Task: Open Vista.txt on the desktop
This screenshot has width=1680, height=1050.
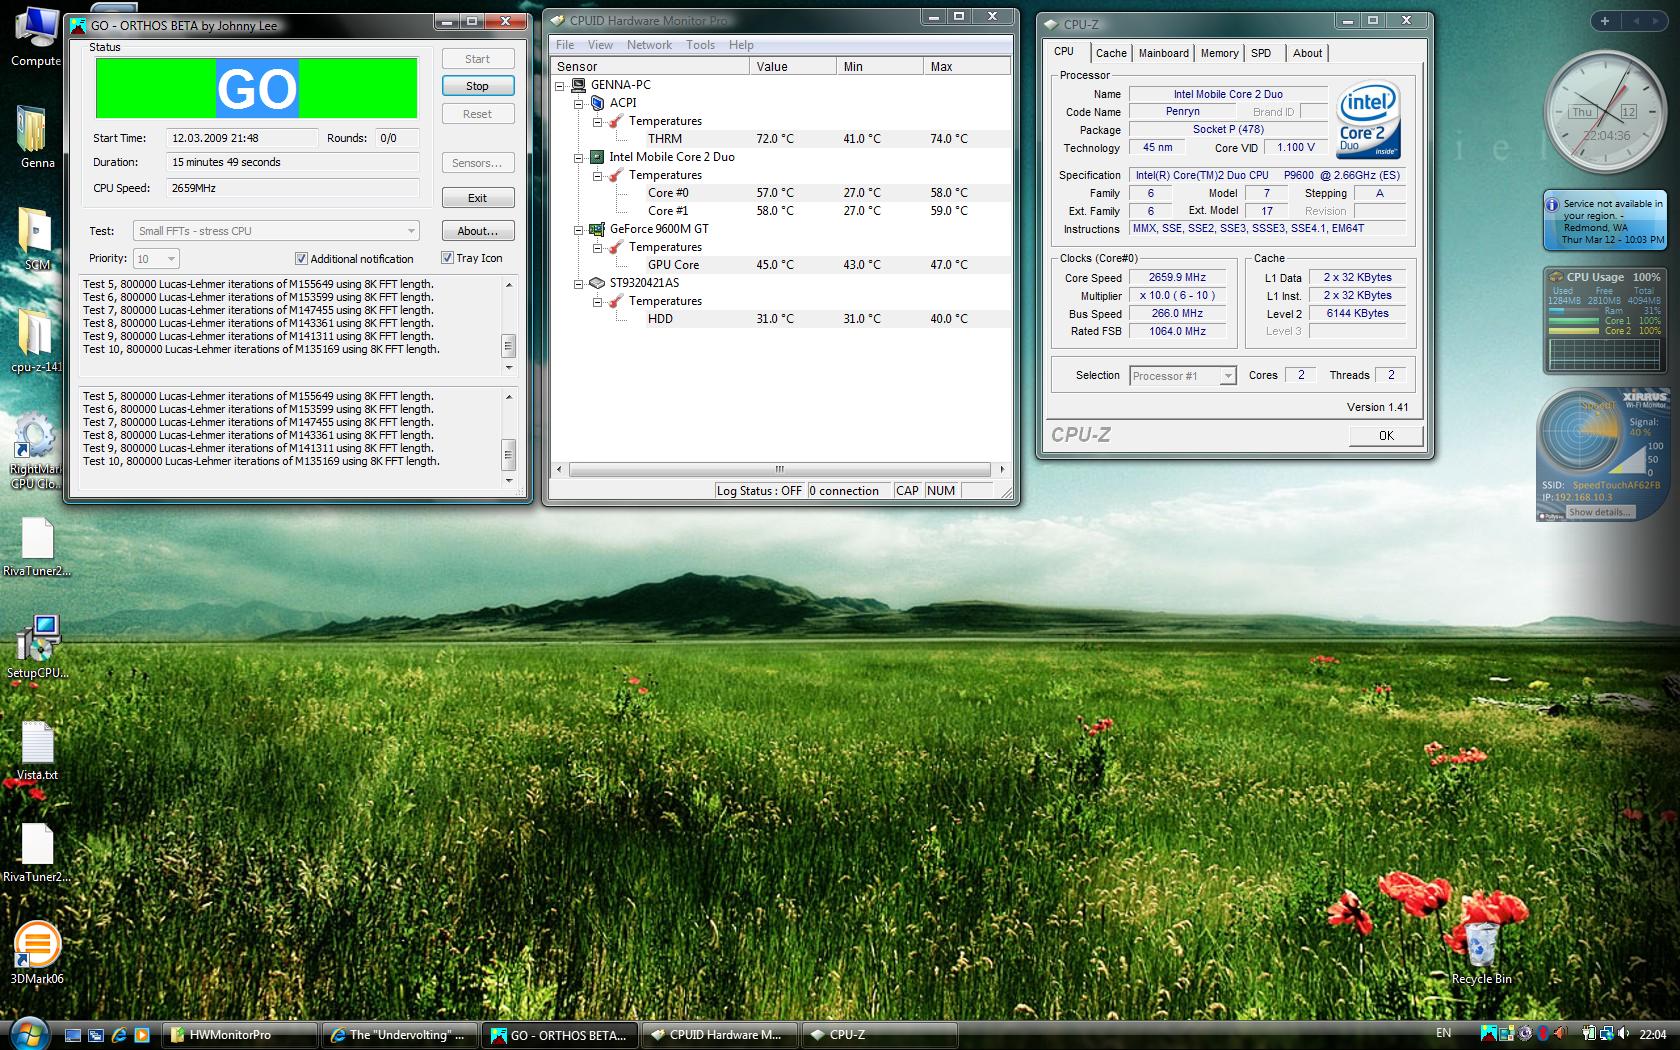Action: [x=37, y=751]
